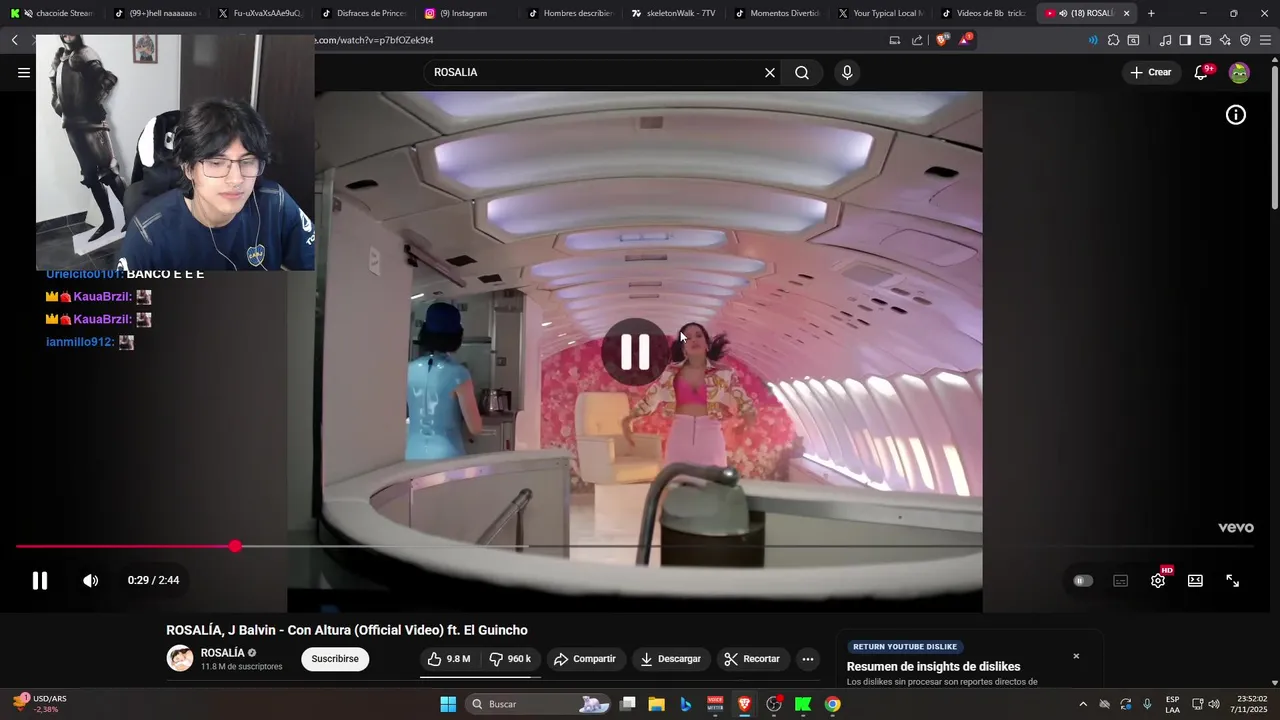Open a new browser tab

[1151, 13]
